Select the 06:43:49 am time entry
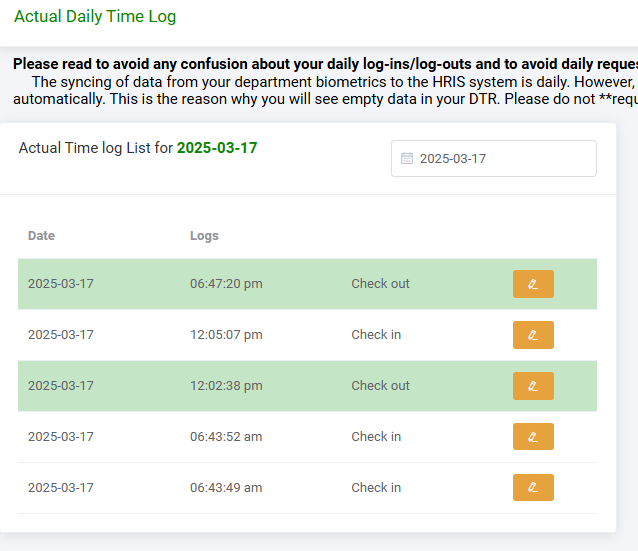This screenshot has height=551, width=638. point(226,488)
